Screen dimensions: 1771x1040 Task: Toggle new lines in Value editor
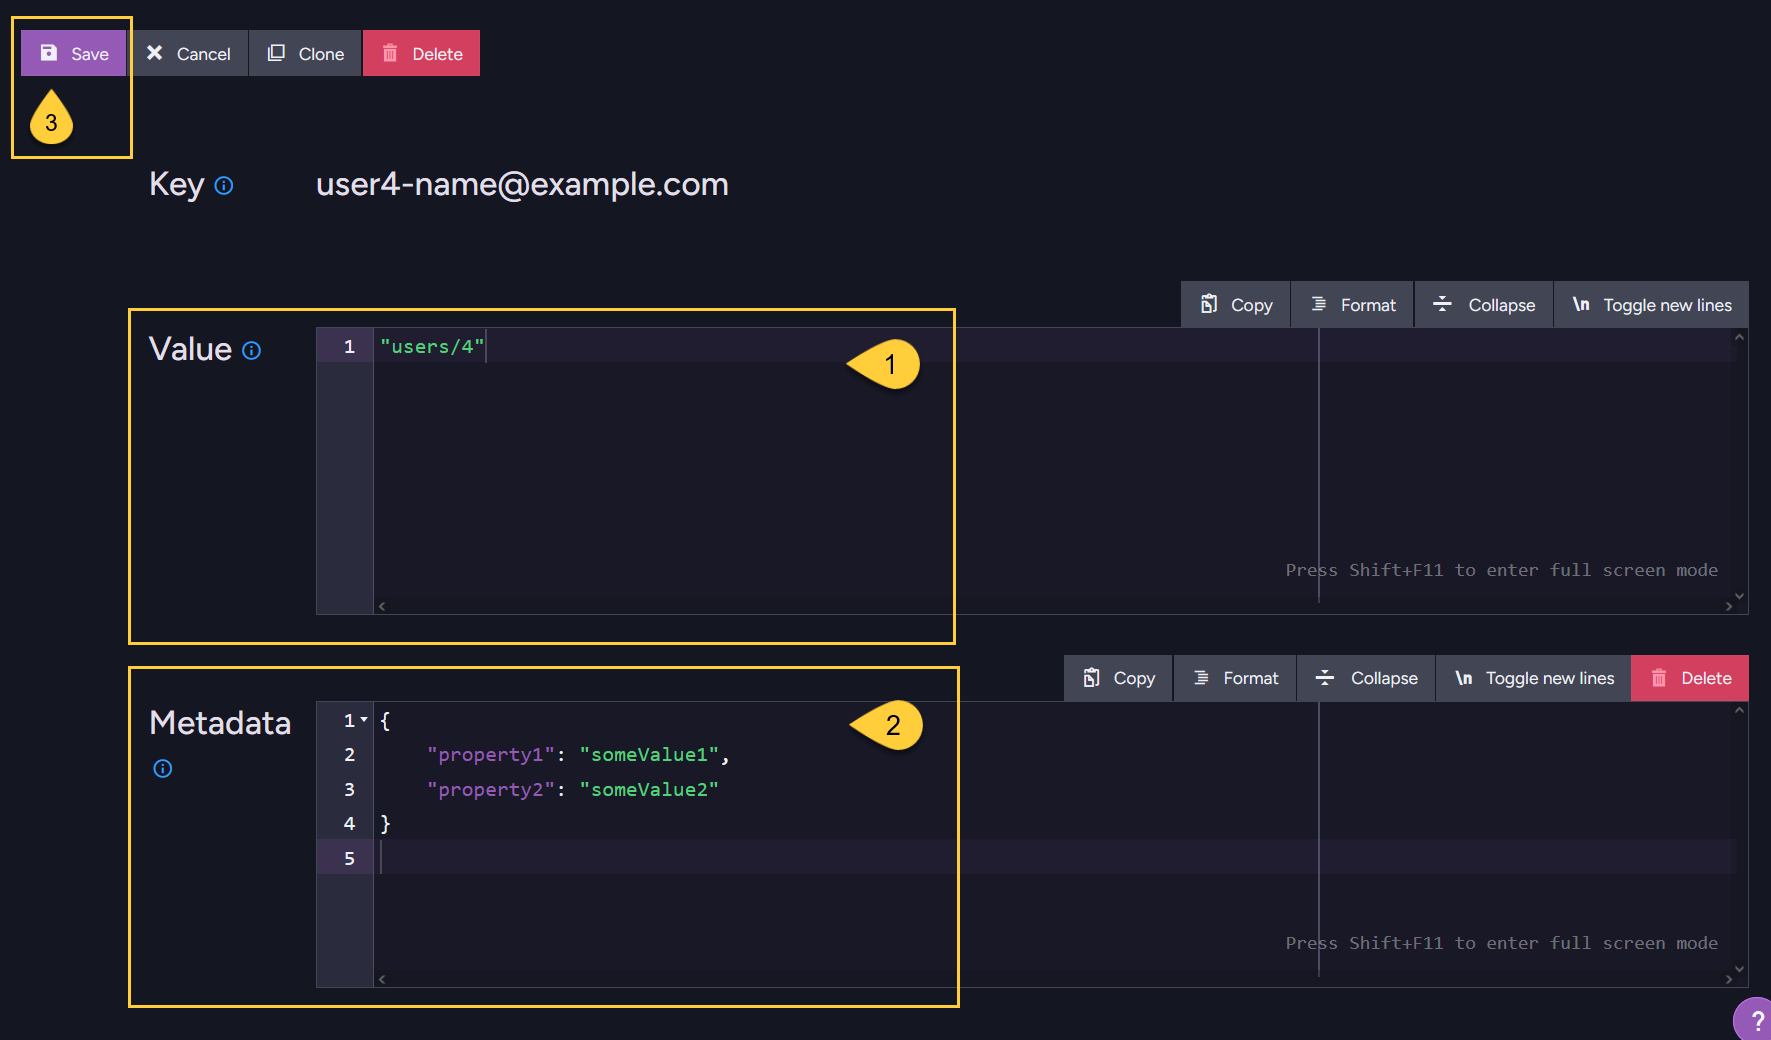[1651, 305]
